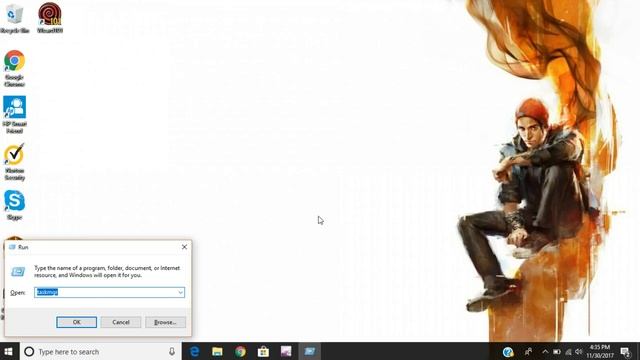
Task: Close the Run dialog with X
Action: [x=184, y=247]
